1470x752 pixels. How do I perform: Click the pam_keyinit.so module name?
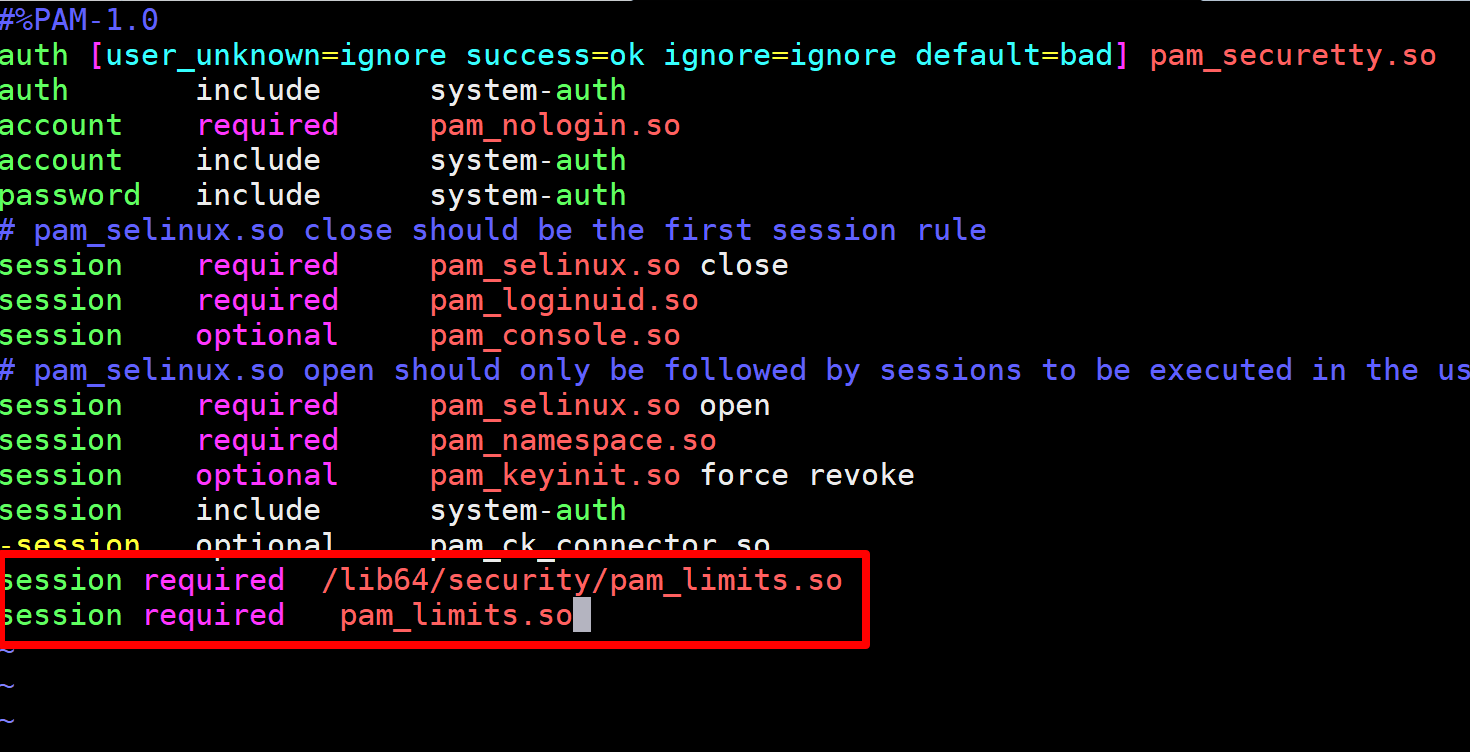(x=555, y=475)
